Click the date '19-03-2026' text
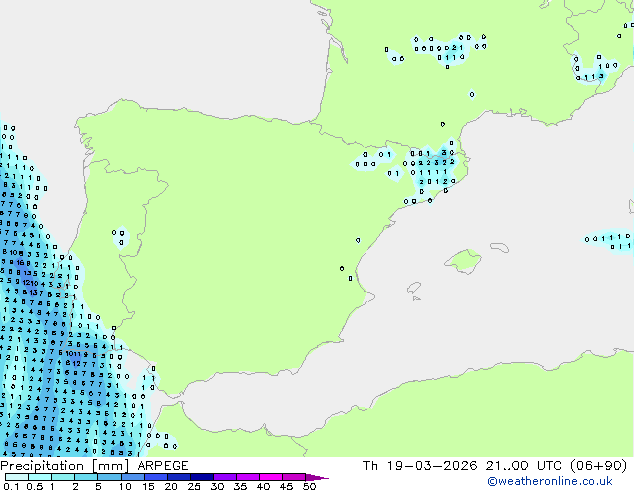Screen dimensions: 634x490 click(x=432, y=466)
